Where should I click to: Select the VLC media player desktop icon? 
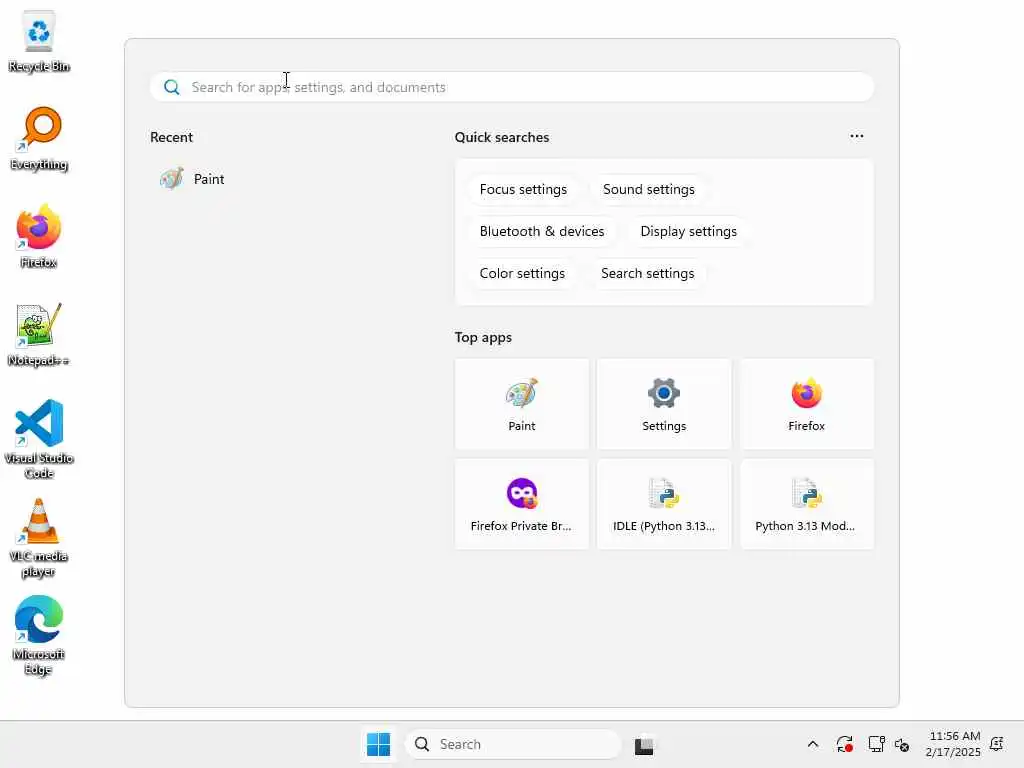[39, 538]
